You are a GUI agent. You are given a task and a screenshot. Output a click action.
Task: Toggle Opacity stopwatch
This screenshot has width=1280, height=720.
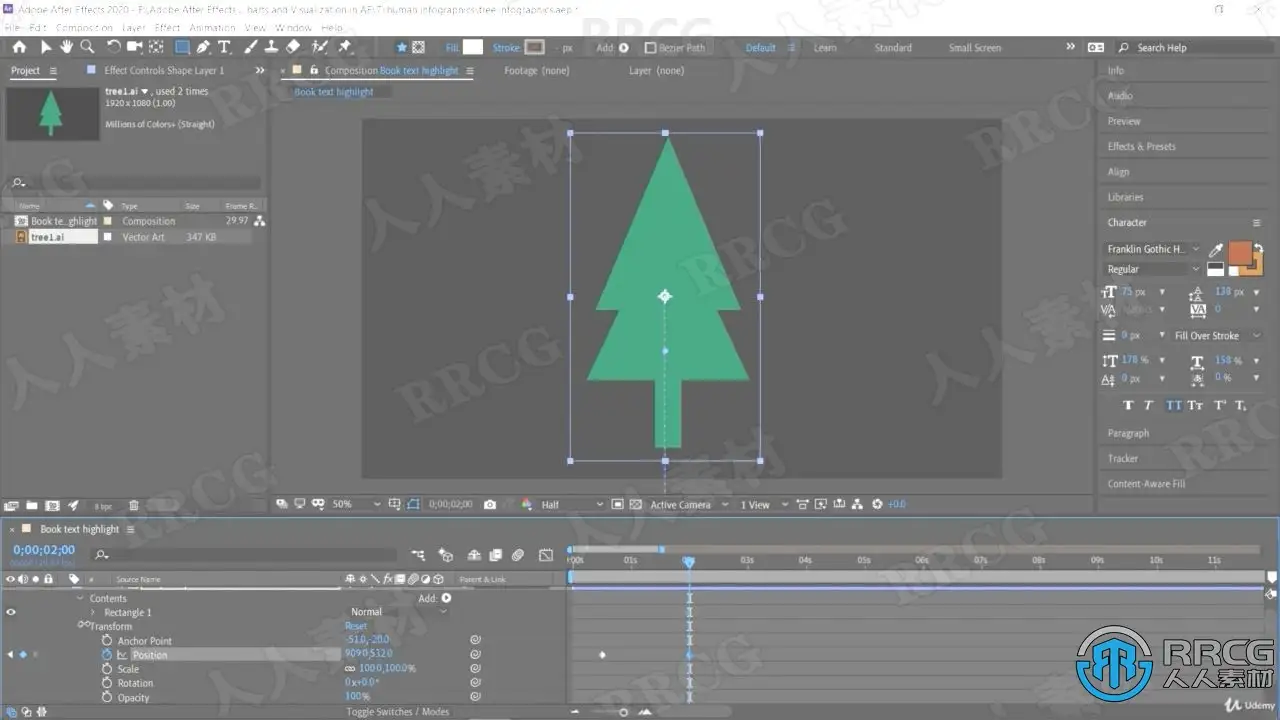pos(107,697)
